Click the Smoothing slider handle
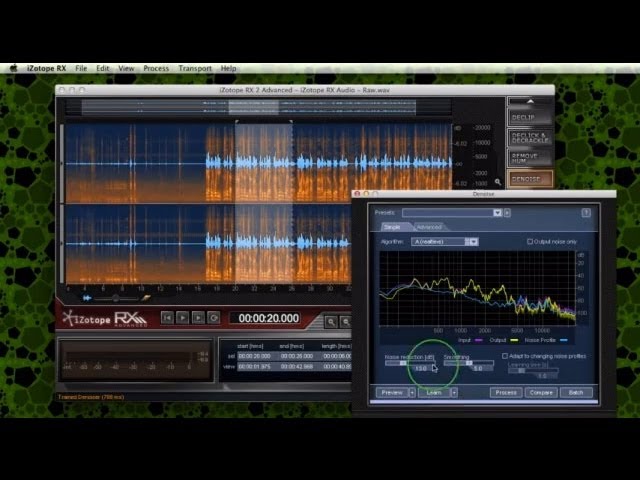Viewport: 640px width, 480px height. 469,363
